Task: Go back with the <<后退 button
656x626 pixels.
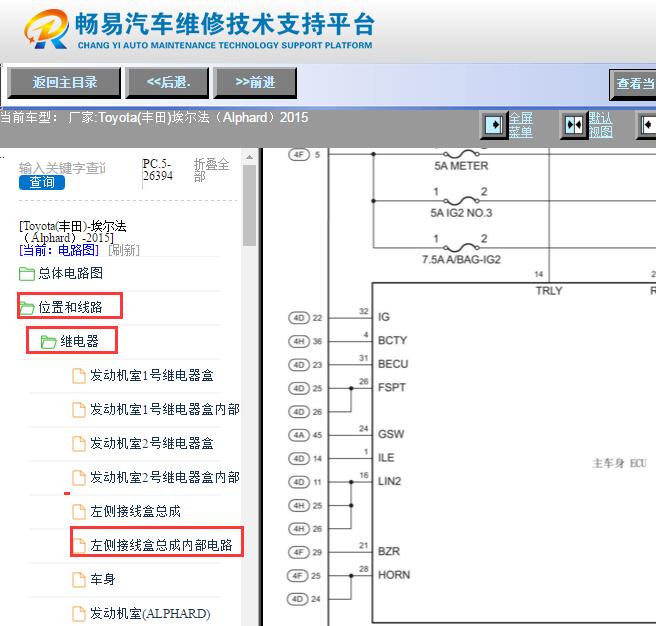Action: [167, 82]
